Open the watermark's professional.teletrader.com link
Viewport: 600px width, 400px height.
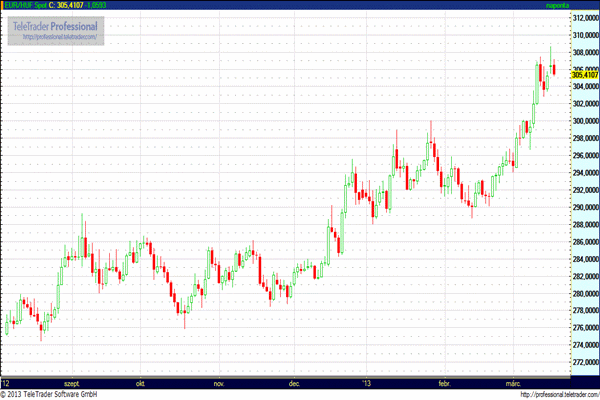[x=59, y=37]
